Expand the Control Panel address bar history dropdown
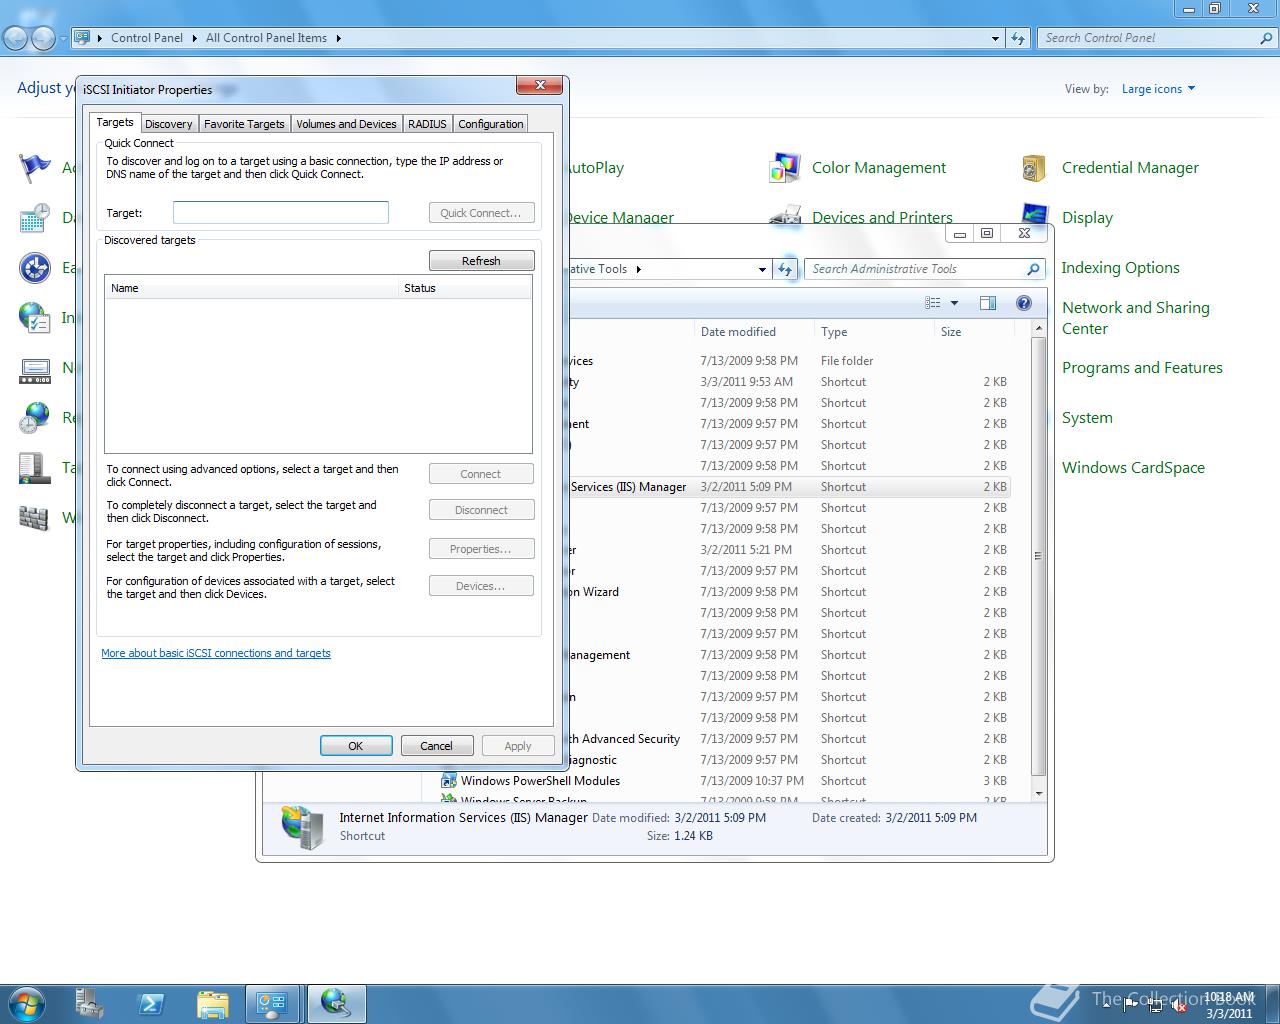Viewport: 1280px width, 1024px height. (995, 38)
